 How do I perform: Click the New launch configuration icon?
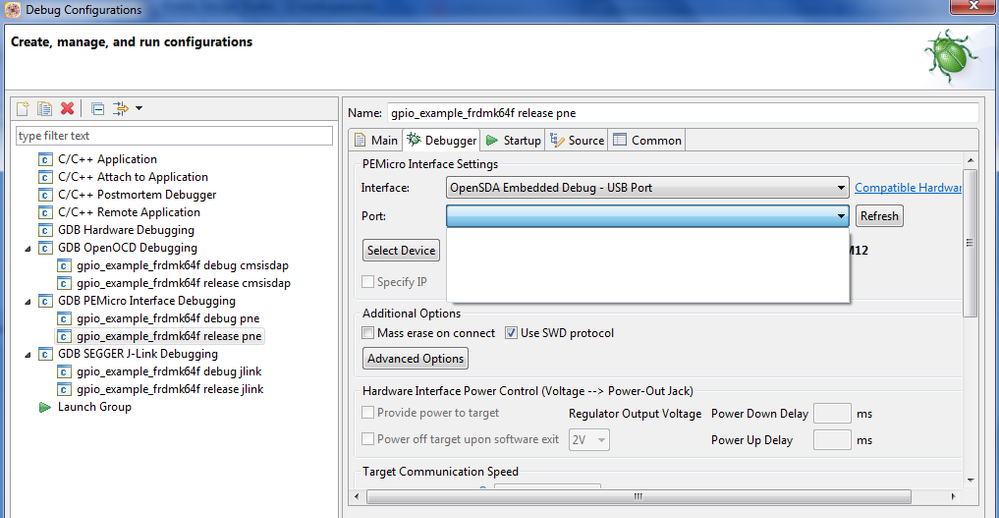point(23,109)
